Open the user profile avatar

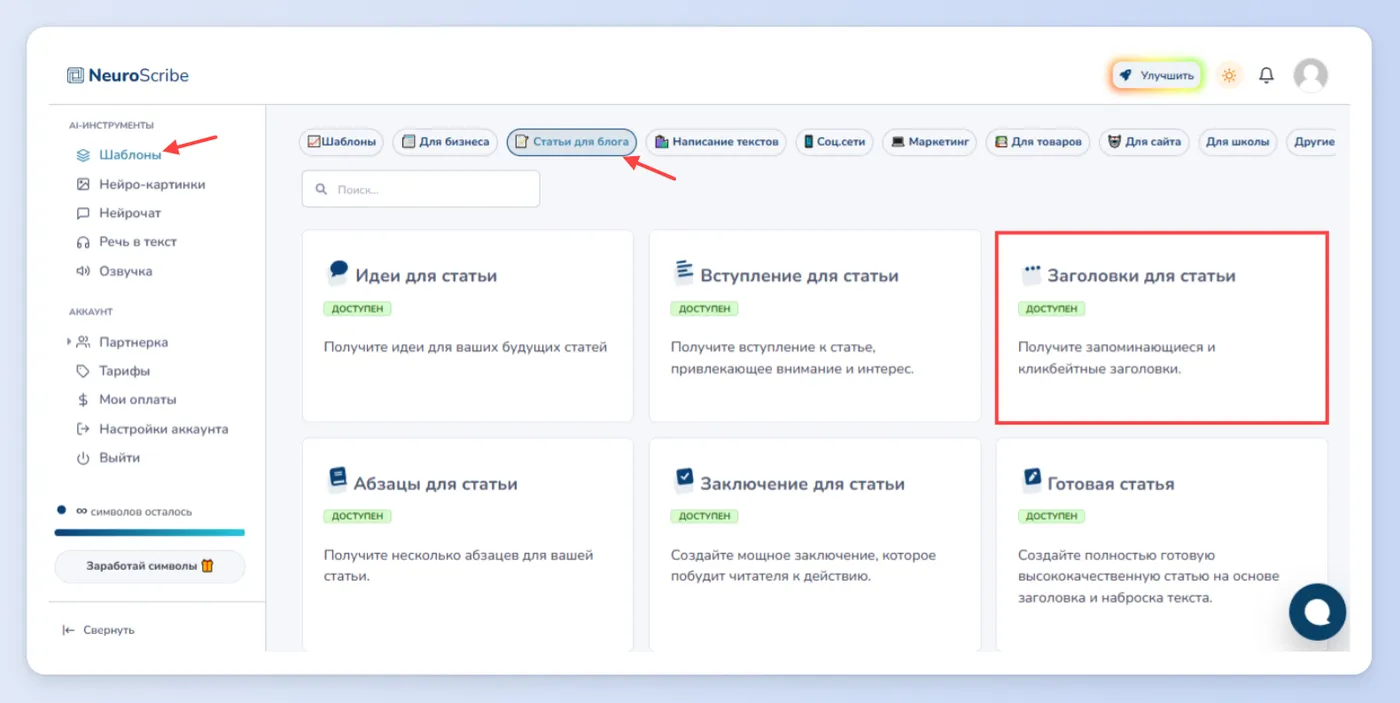point(1310,75)
